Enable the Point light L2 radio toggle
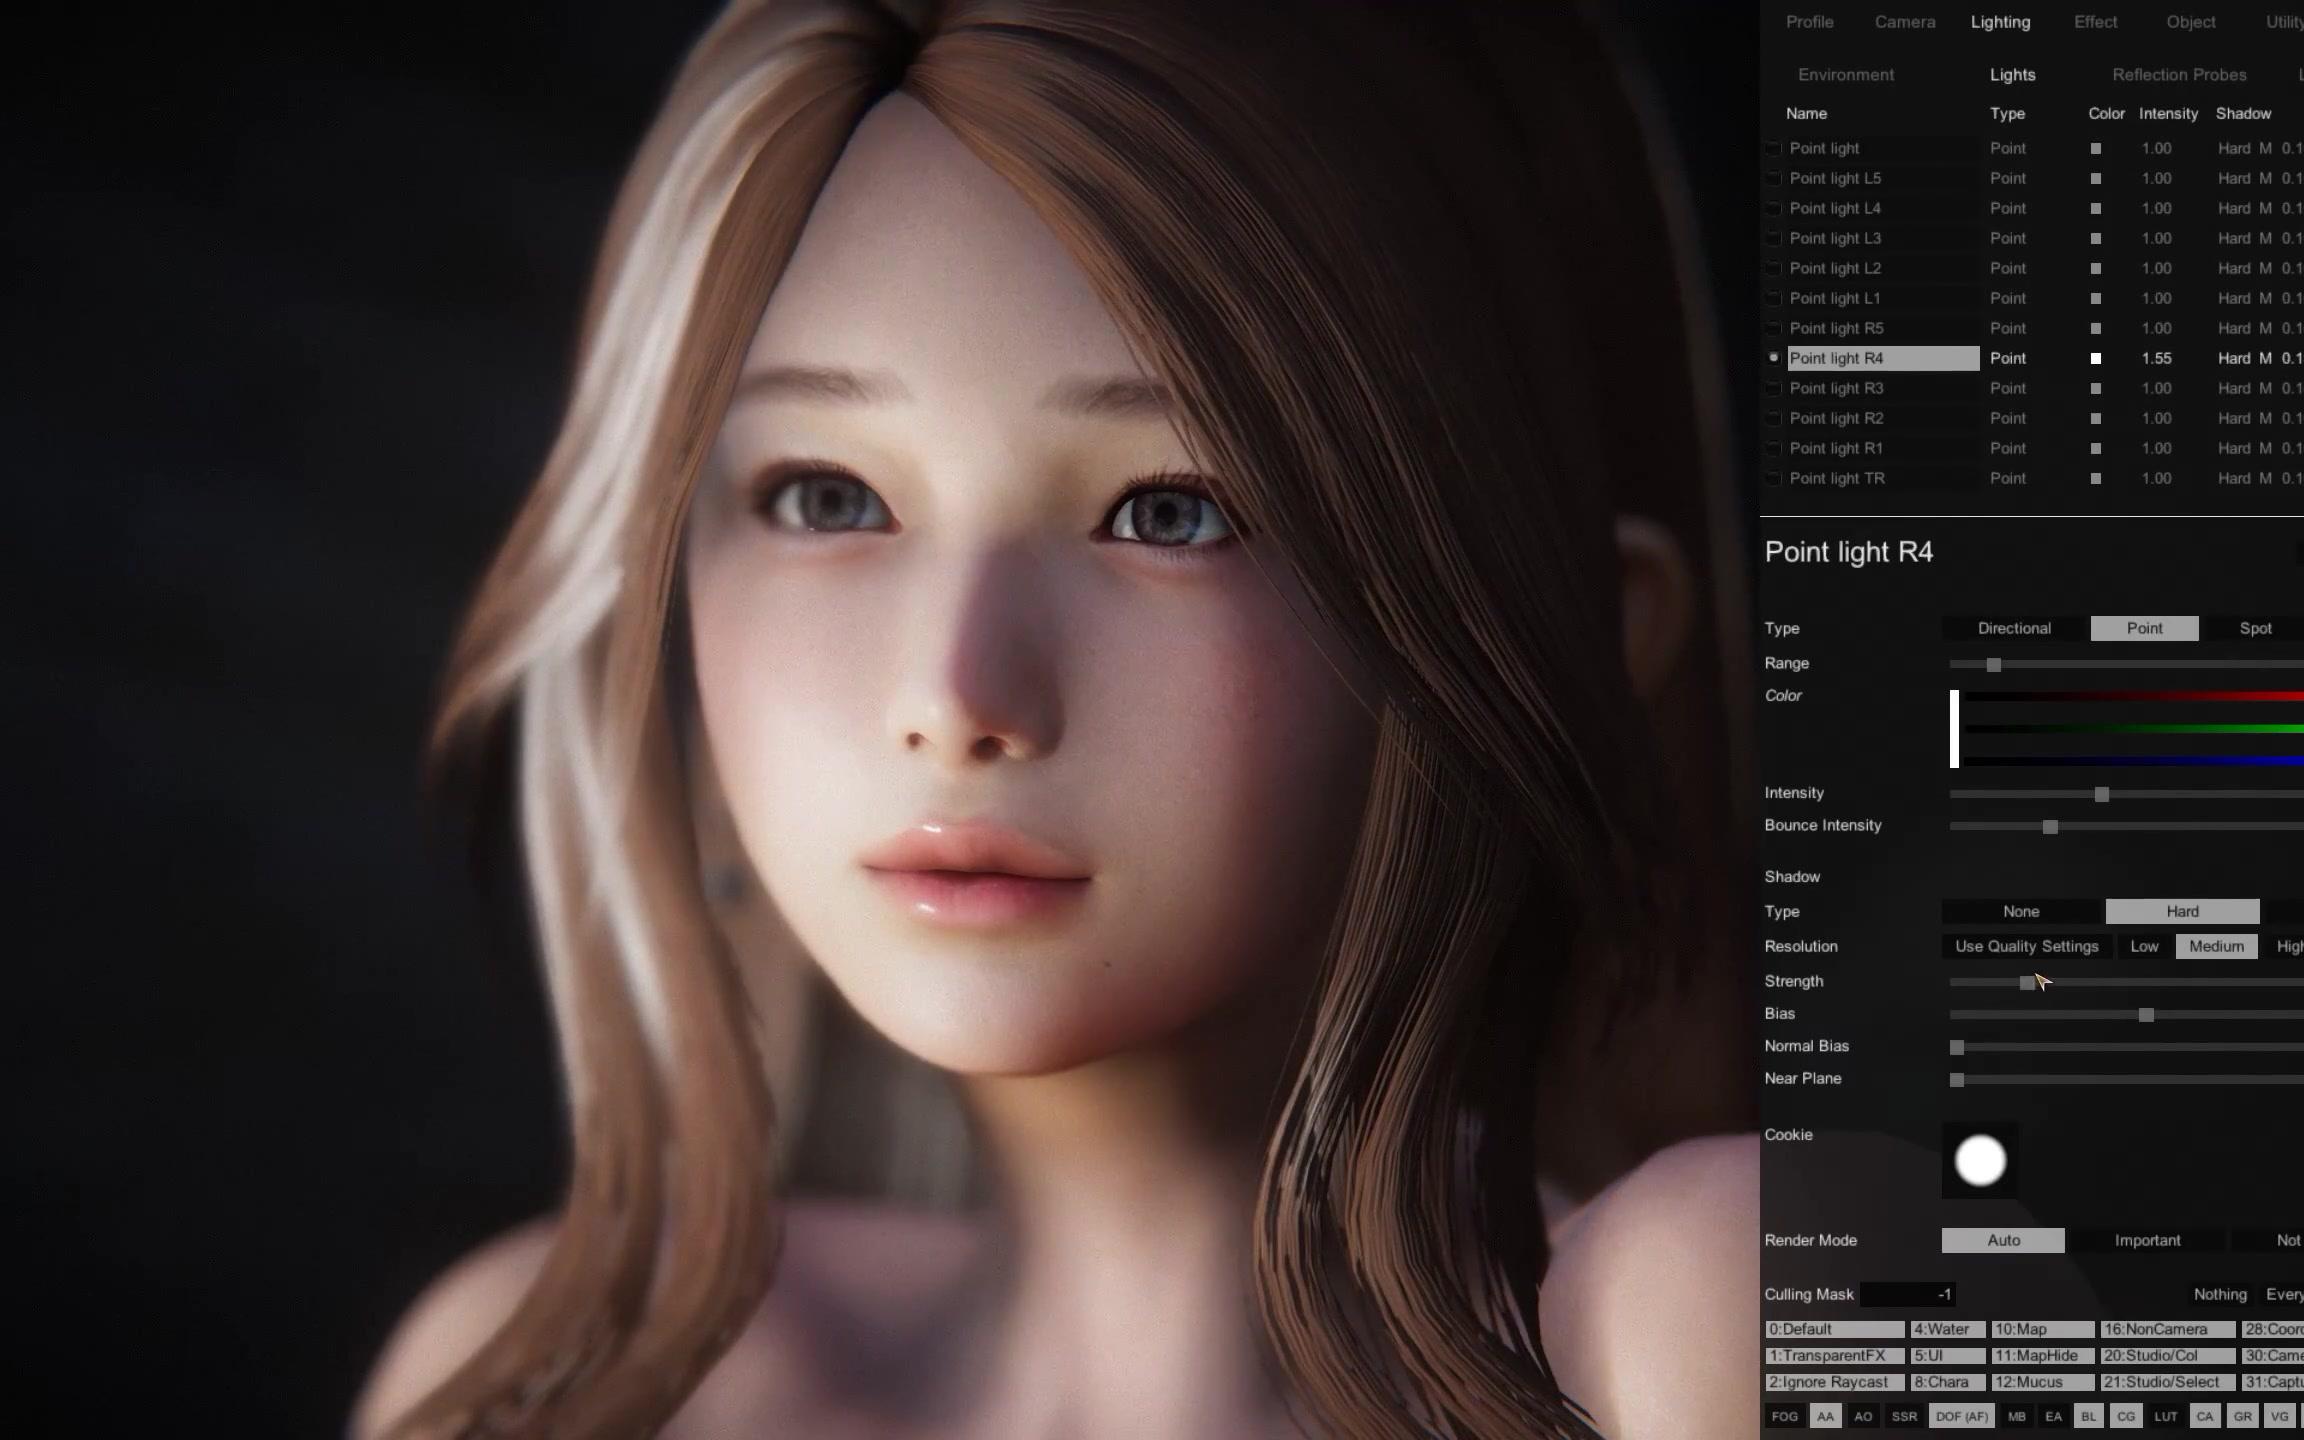Image resolution: width=2304 pixels, height=1440 pixels. (x=1773, y=268)
